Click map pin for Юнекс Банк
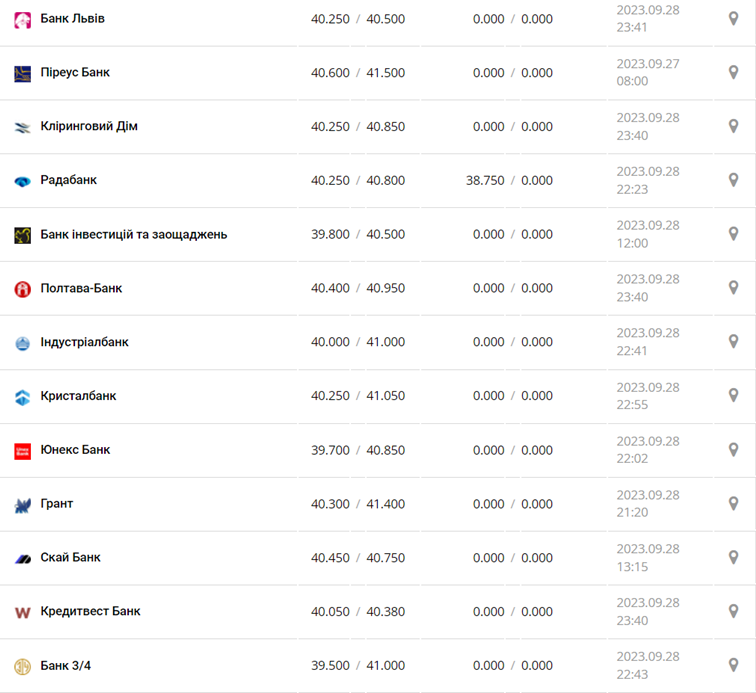The height and width of the screenshot is (693, 756). [733, 450]
